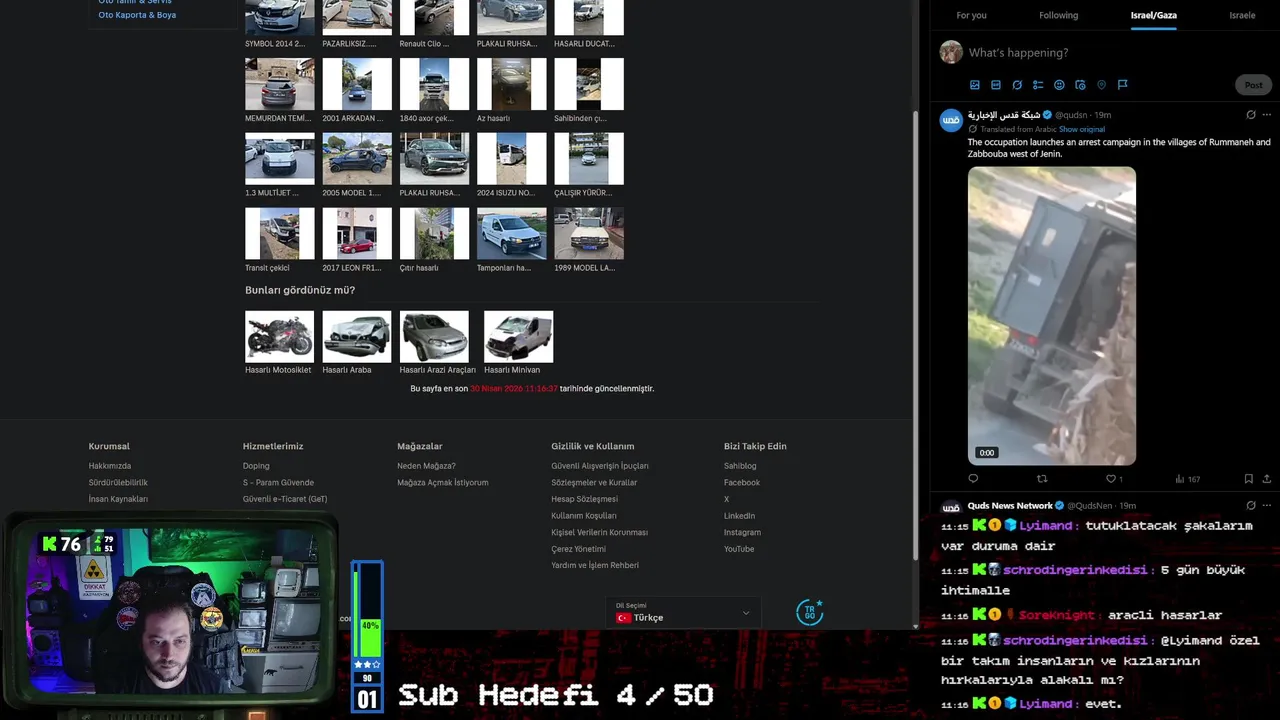Open the Çerez Yönetimi link
The height and width of the screenshot is (720, 1280).
pos(578,549)
